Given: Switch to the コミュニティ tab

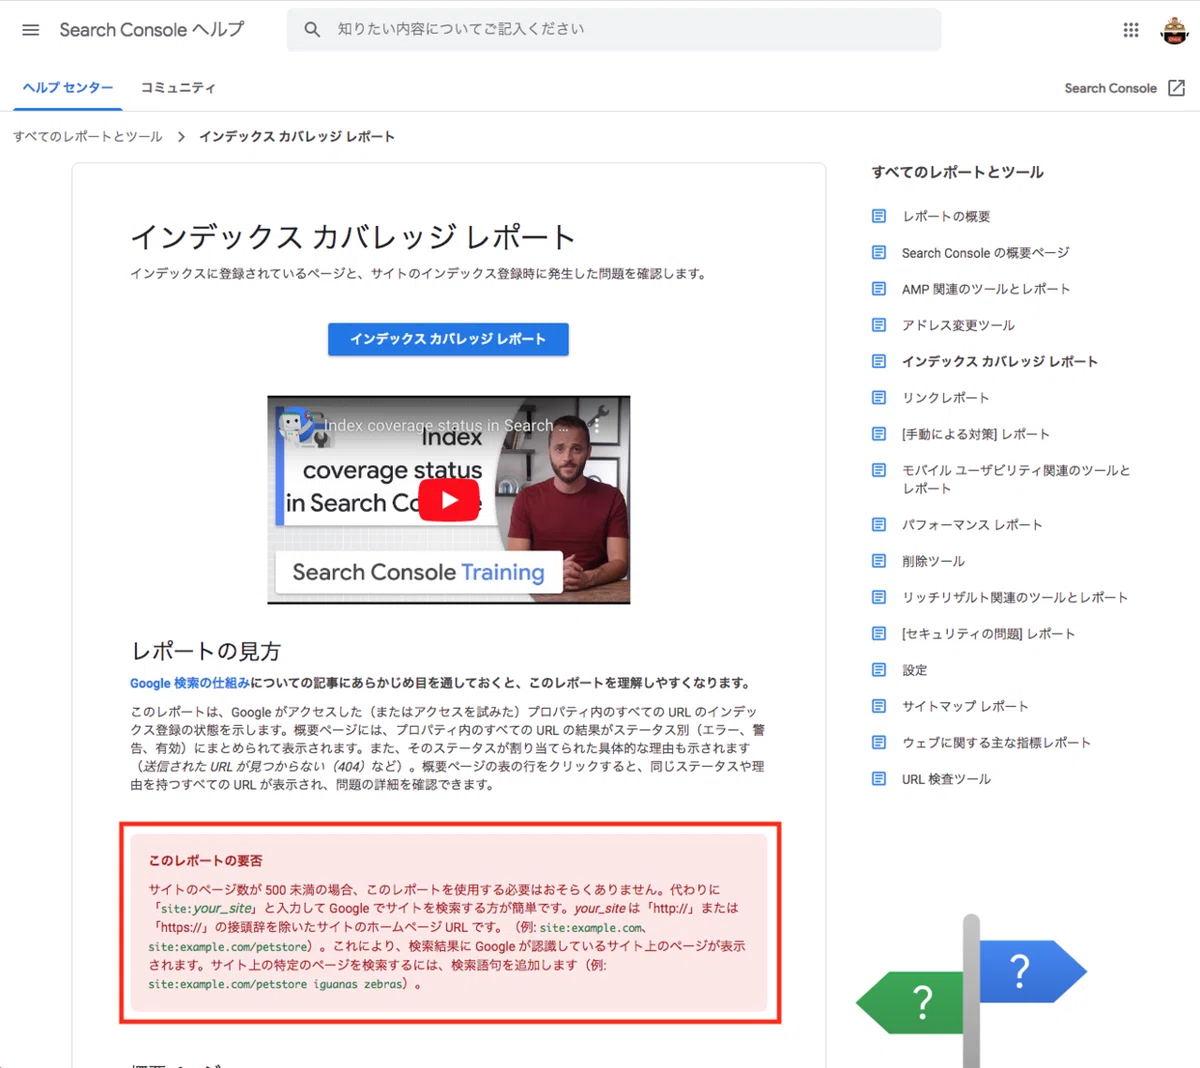Looking at the screenshot, I should [x=178, y=88].
